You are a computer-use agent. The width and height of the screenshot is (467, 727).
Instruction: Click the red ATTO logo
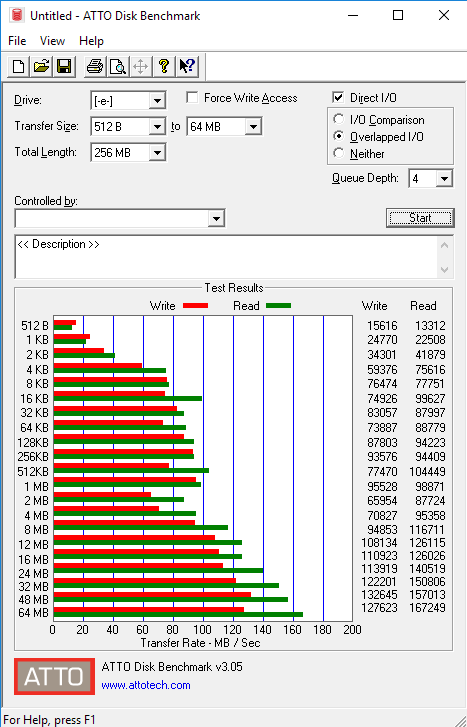[x=54, y=676]
